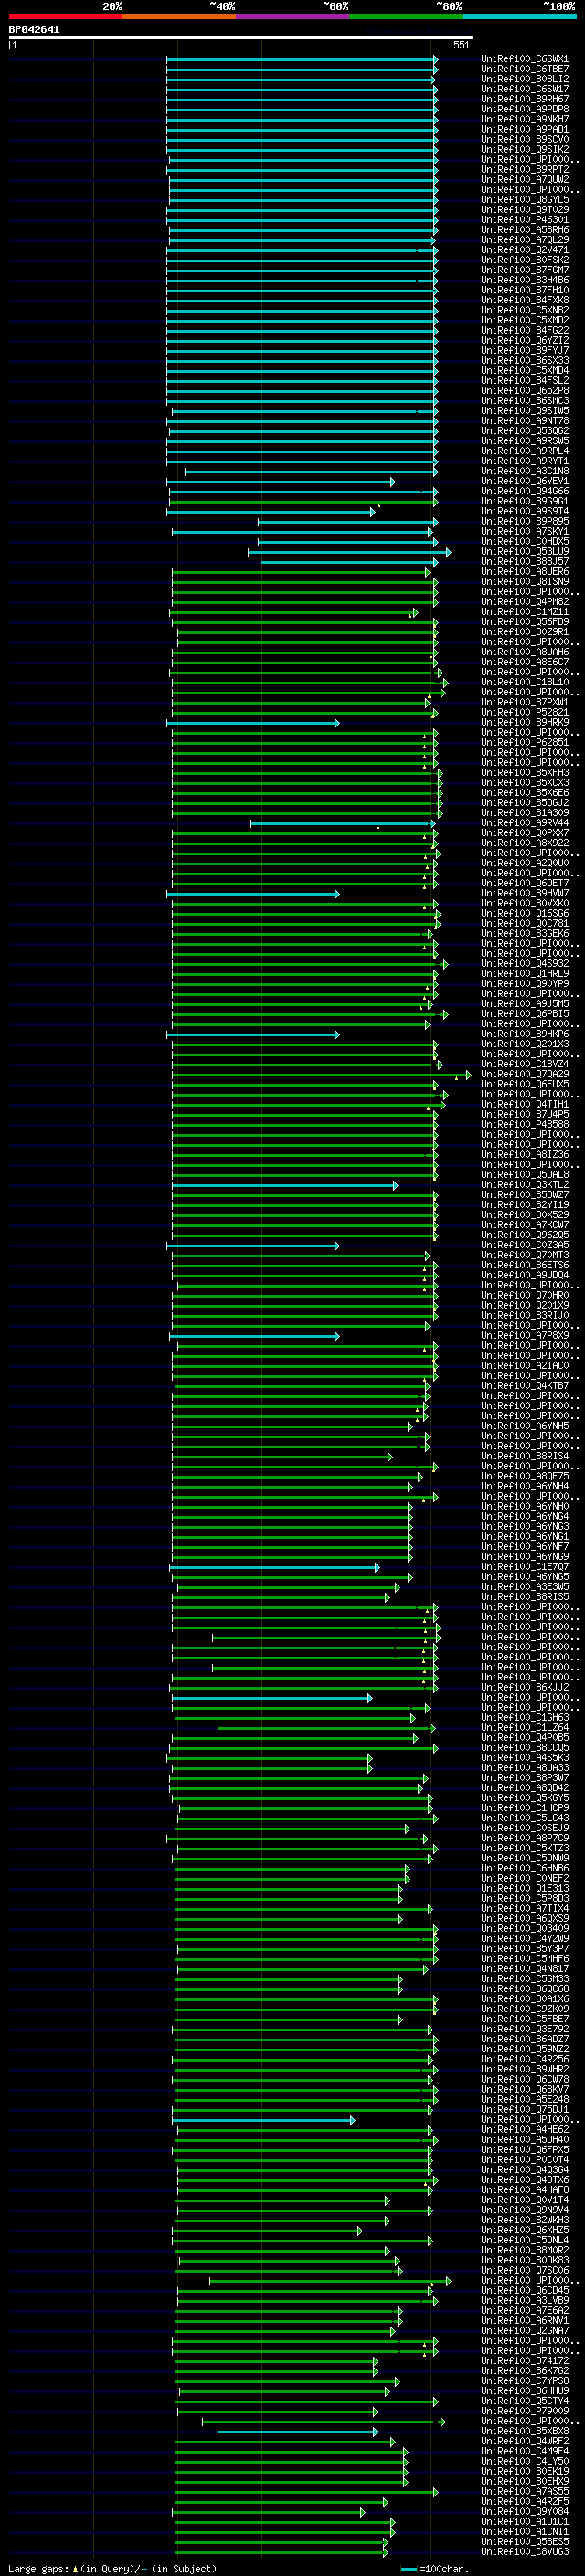585x2576 pixels.
Task: Select hit UniRef100_P79009
Action: tap(524, 2410)
